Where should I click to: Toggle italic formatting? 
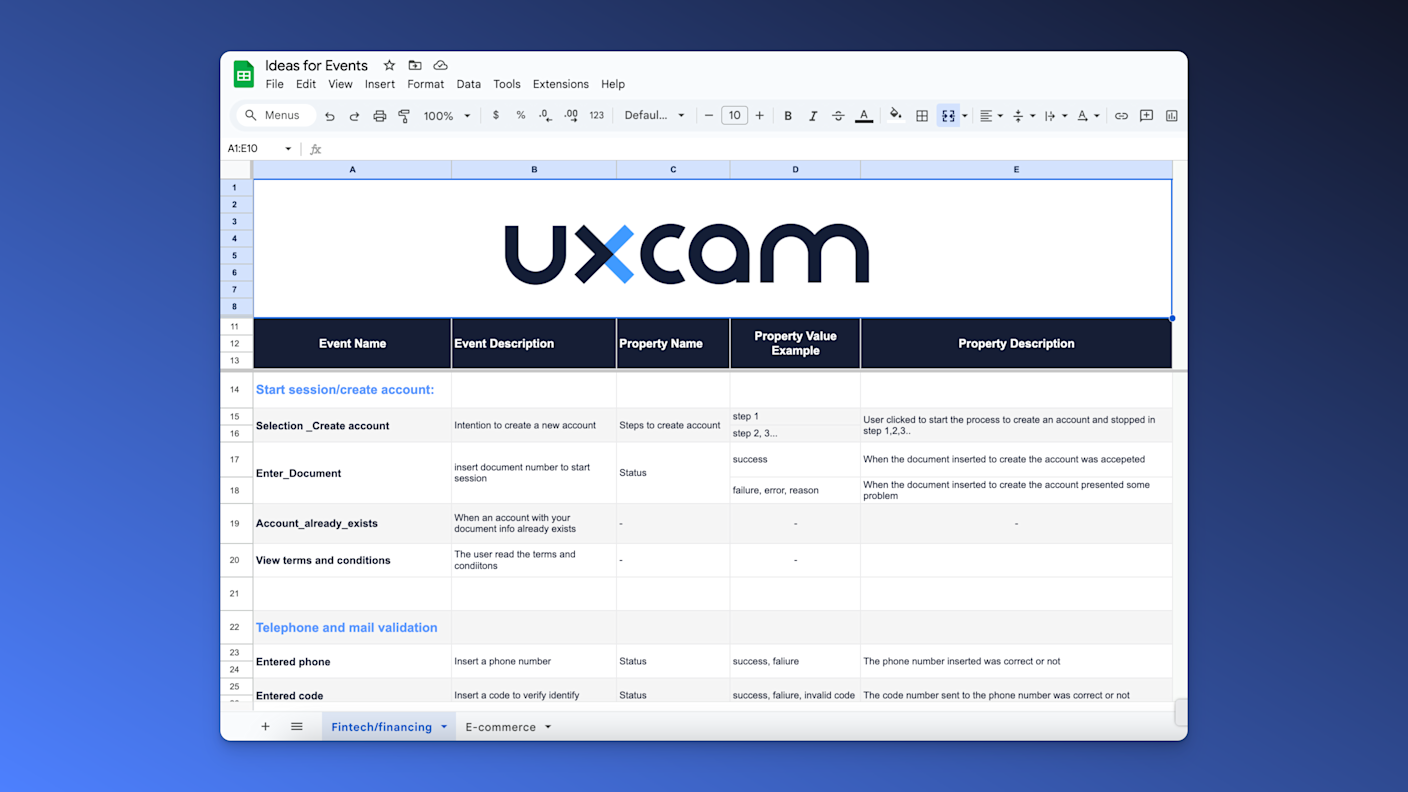click(813, 116)
